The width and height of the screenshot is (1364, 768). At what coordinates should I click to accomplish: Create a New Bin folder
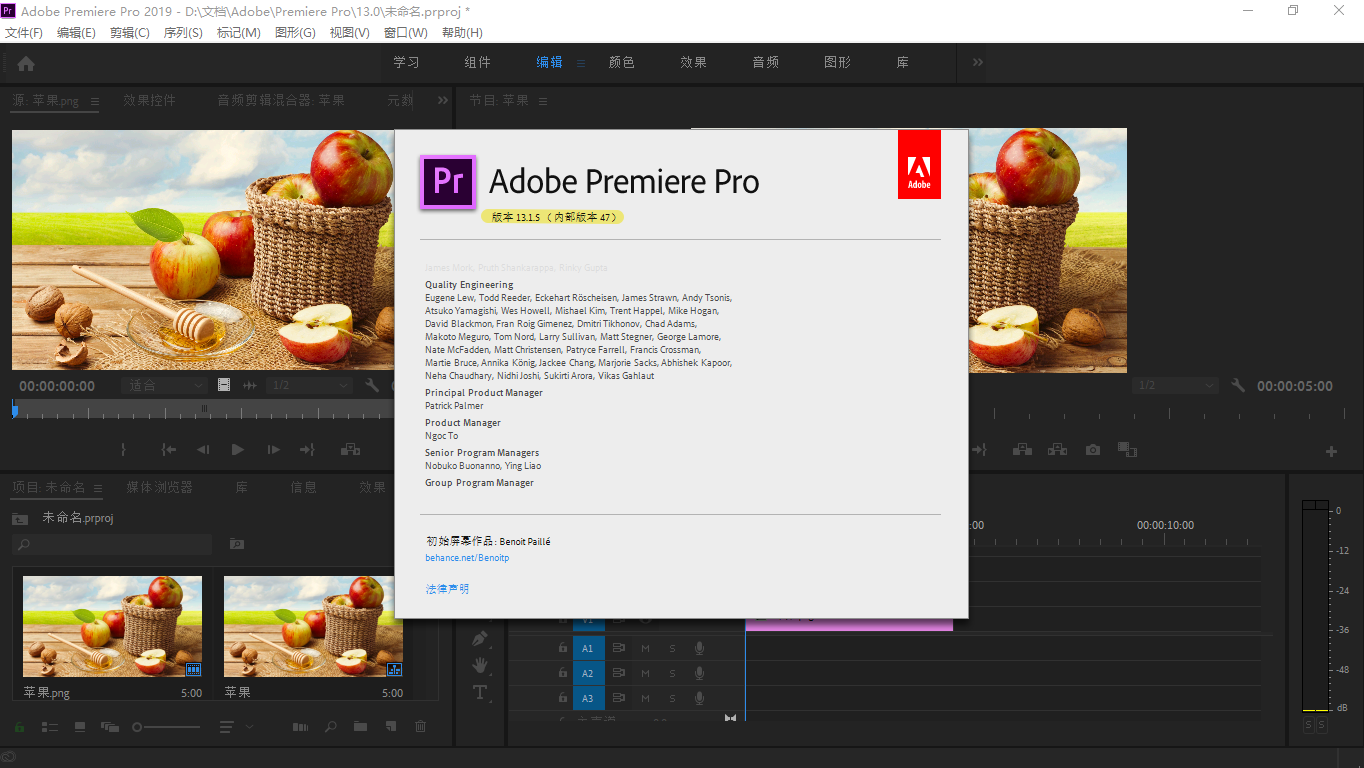pos(360,726)
